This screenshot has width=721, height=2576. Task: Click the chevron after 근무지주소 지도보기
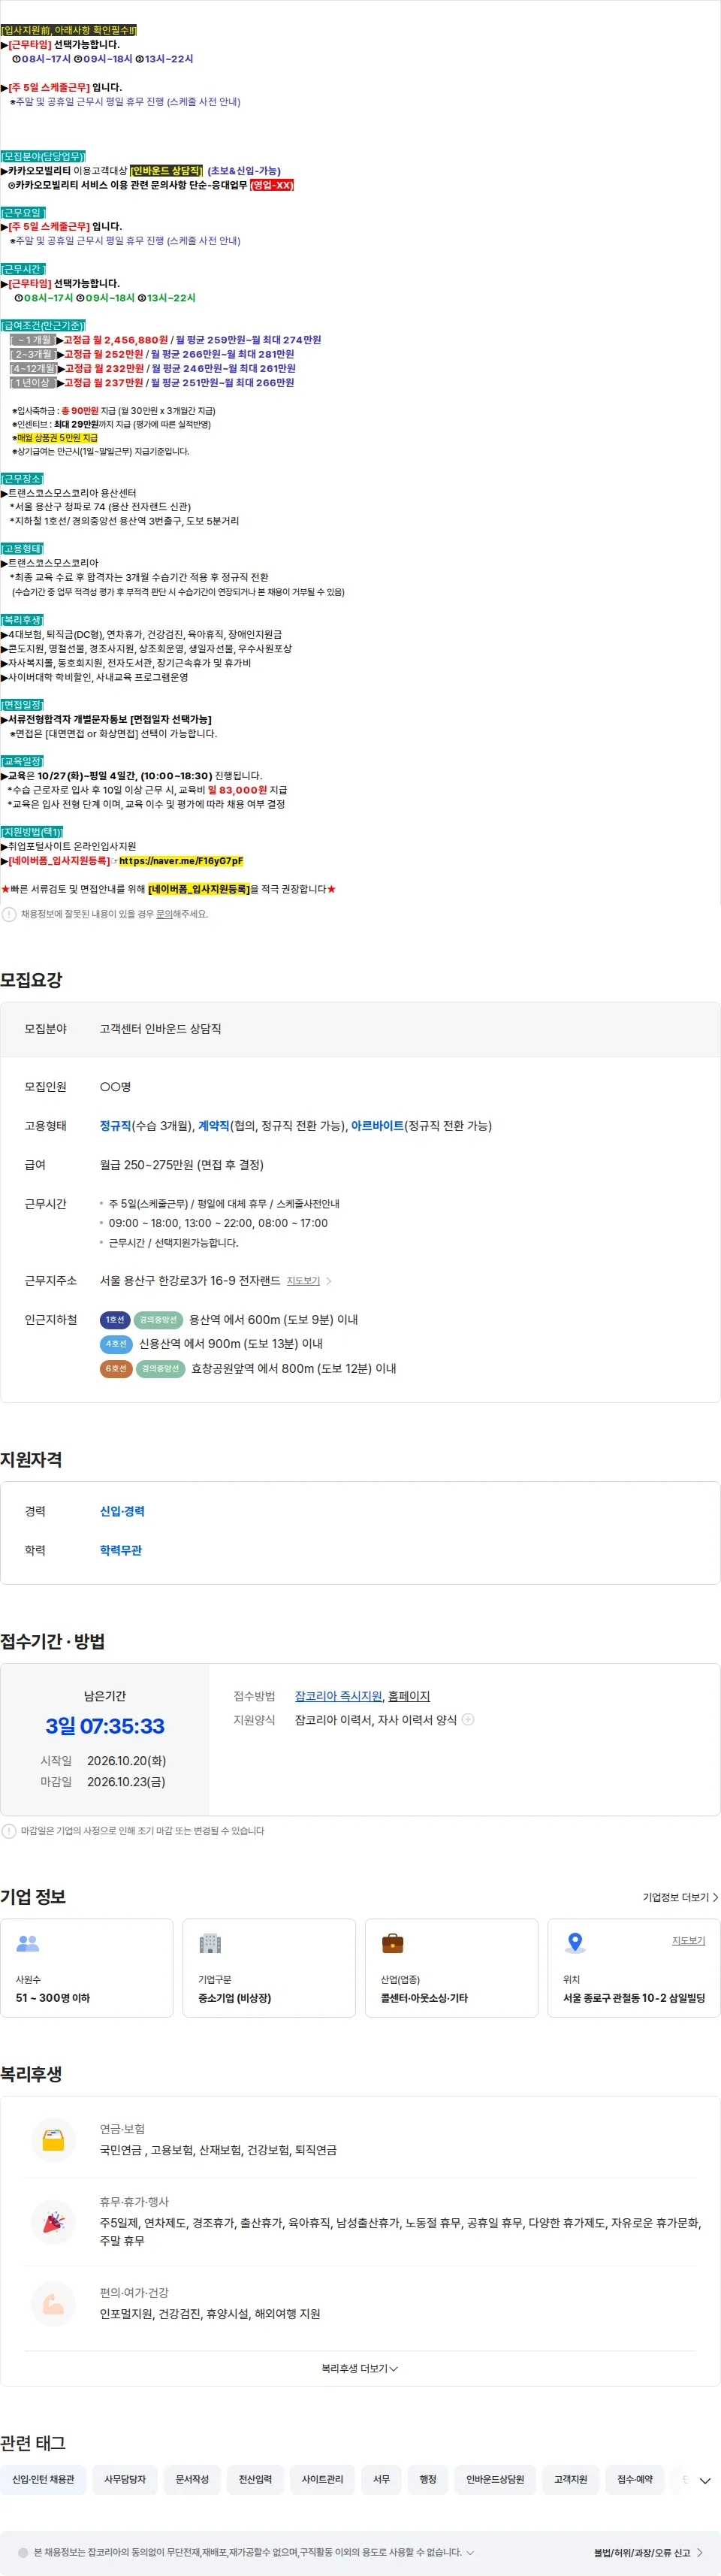pos(329,1281)
